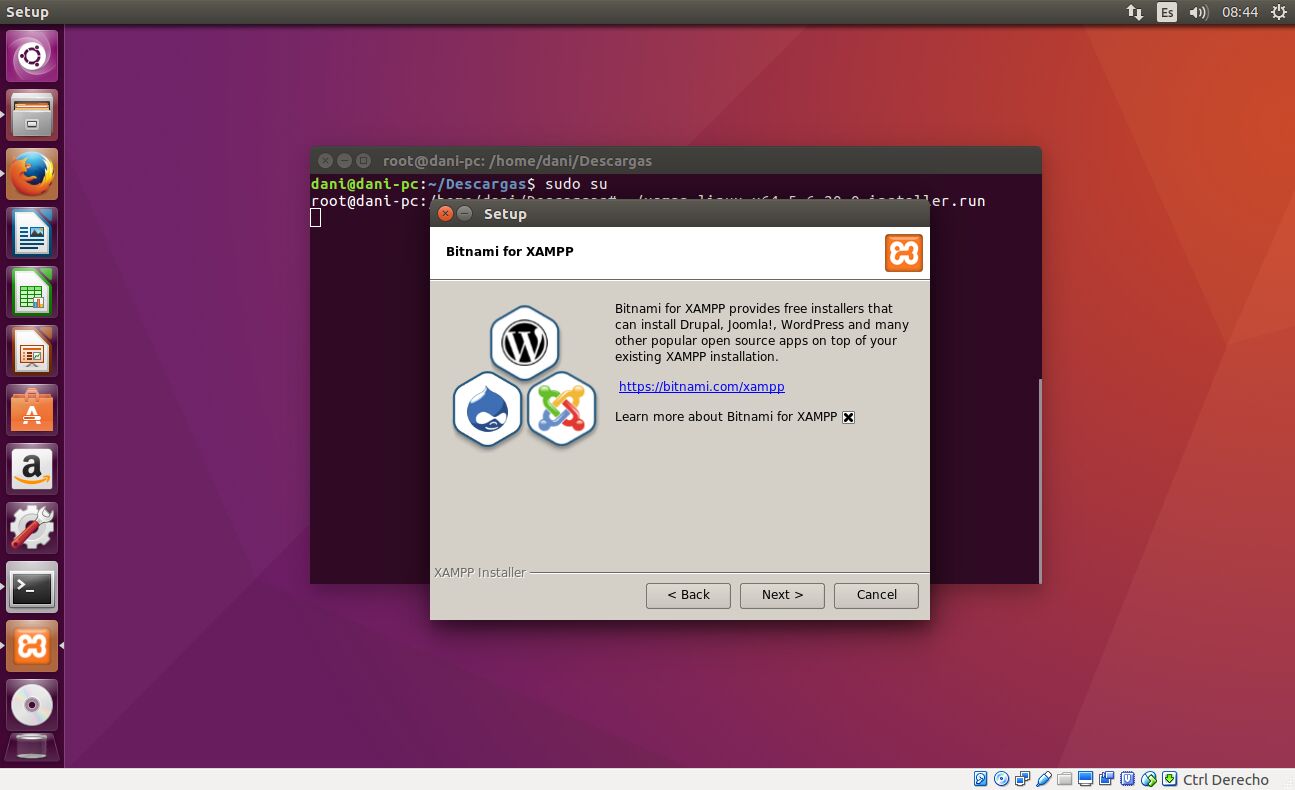Click the VirtualBox shared folders status icon
This screenshot has height=790, width=1295.
click(1065, 779)
